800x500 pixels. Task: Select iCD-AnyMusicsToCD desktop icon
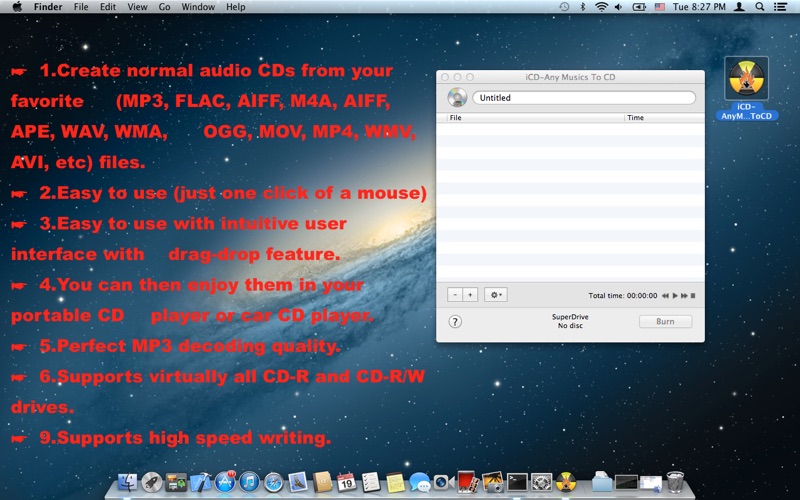(x=746, y=88)
